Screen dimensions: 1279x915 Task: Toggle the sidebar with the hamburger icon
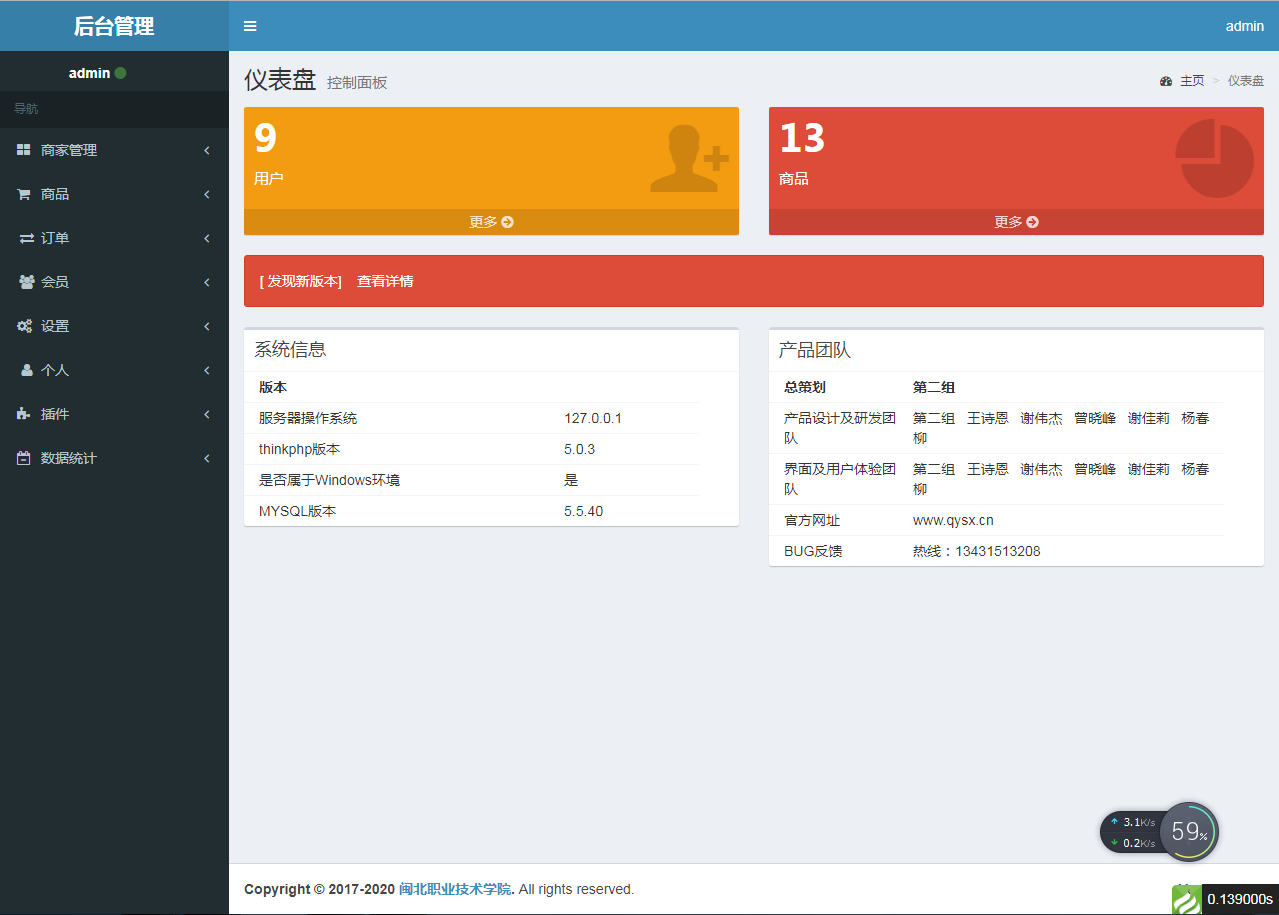(250, 26)
